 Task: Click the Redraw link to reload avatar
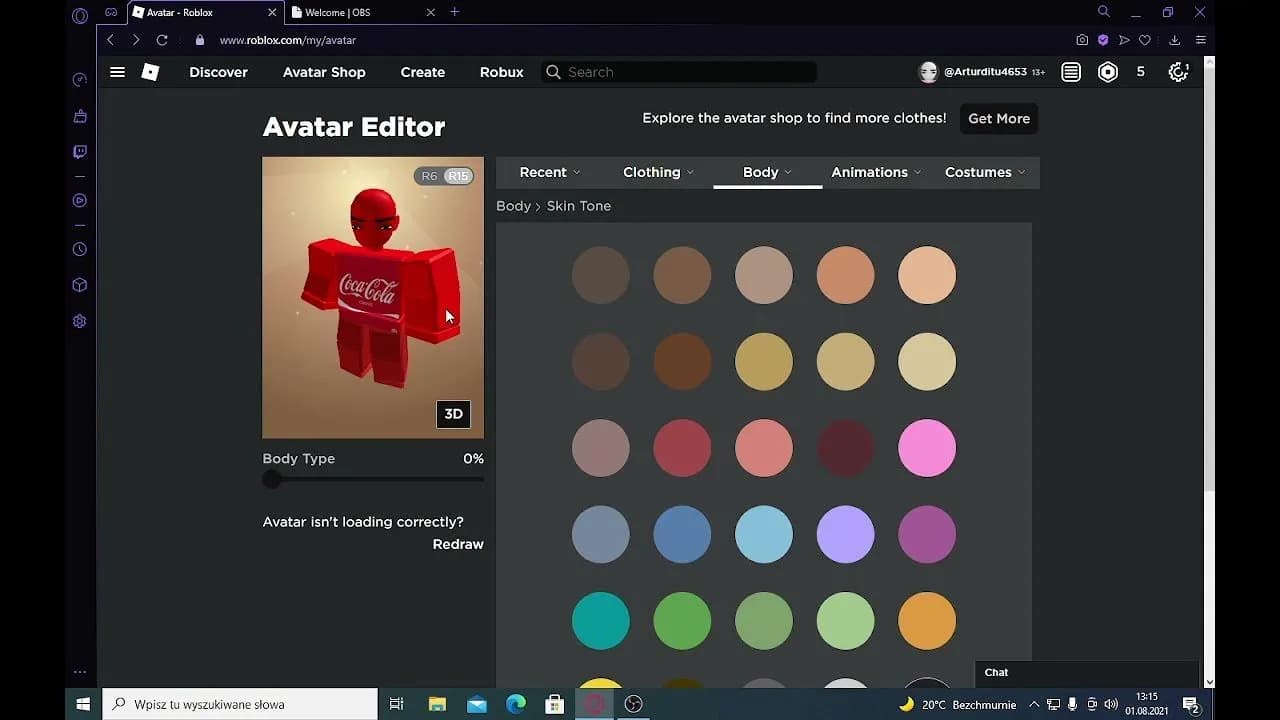click(x=458, y=544)
